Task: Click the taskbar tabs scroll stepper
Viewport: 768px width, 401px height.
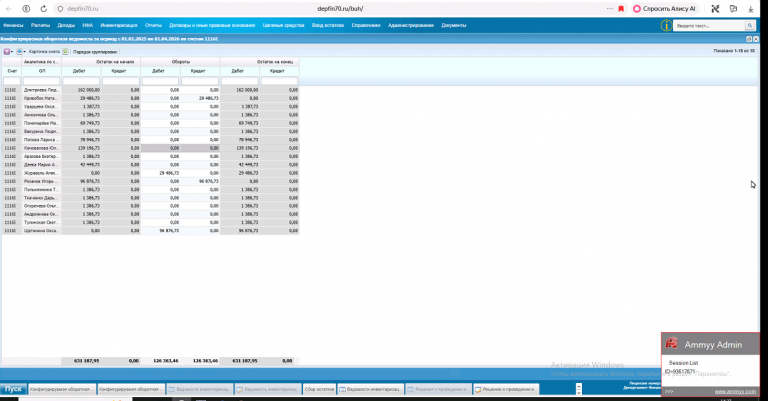Action: point(578,389)
